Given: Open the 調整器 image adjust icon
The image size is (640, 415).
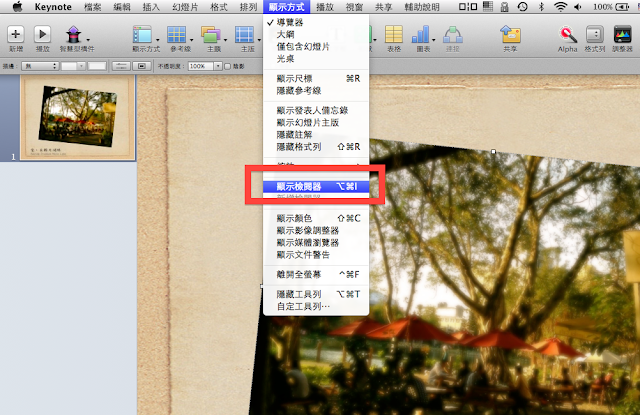Looking at the screenshot, I should 622,34.
